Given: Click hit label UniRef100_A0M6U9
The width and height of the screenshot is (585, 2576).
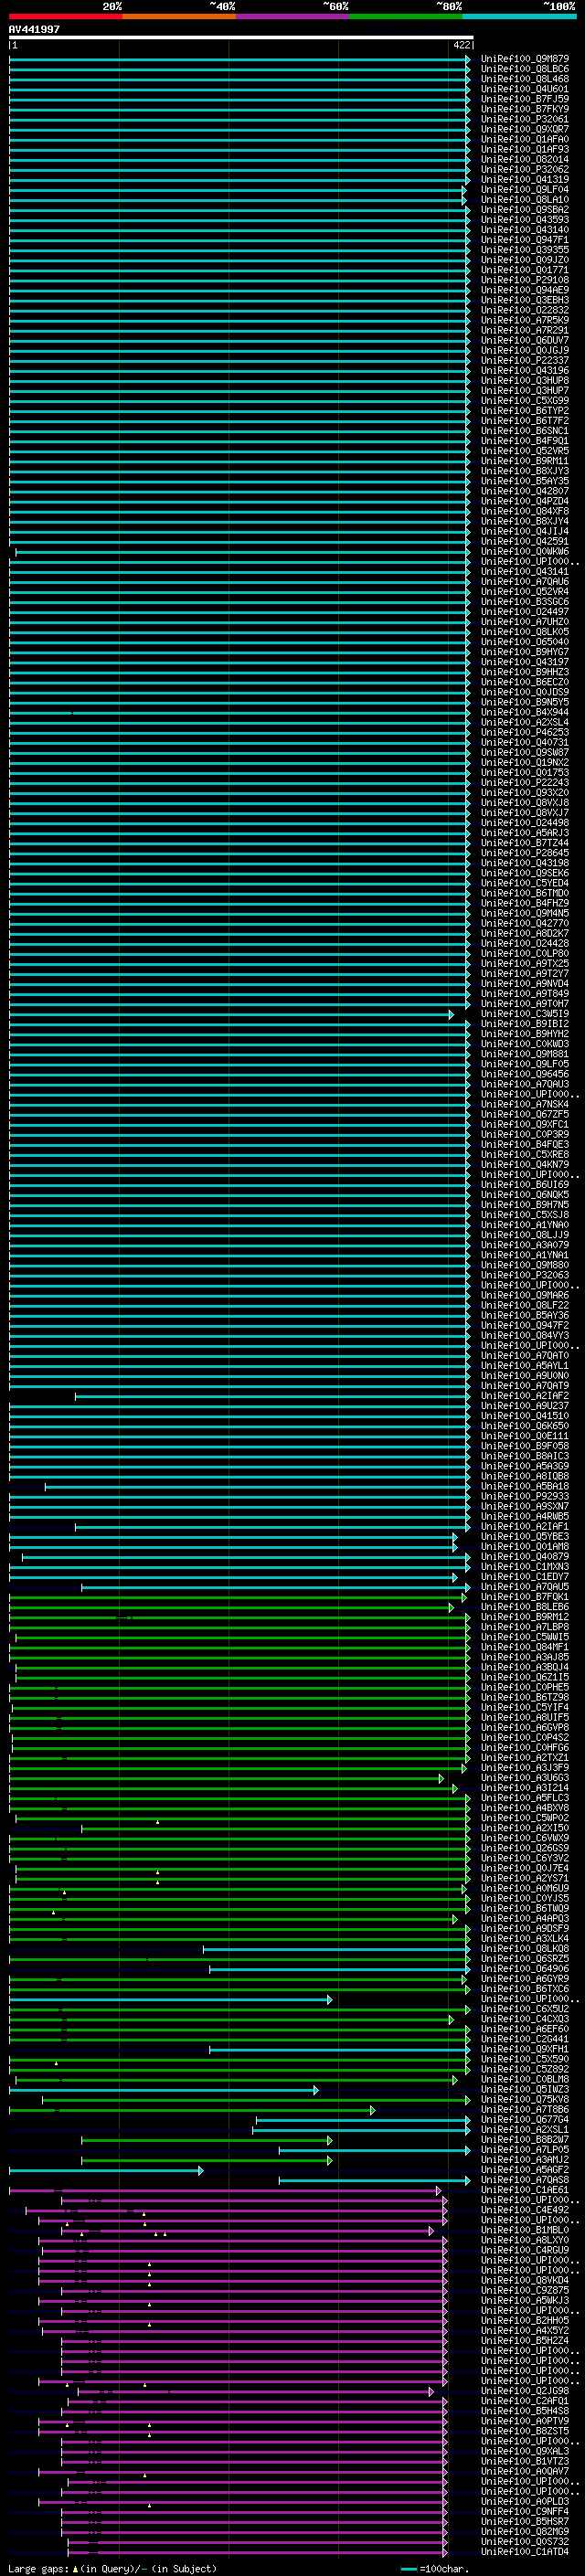Looking at the screenshot, I should click(x=524, y=1888).
